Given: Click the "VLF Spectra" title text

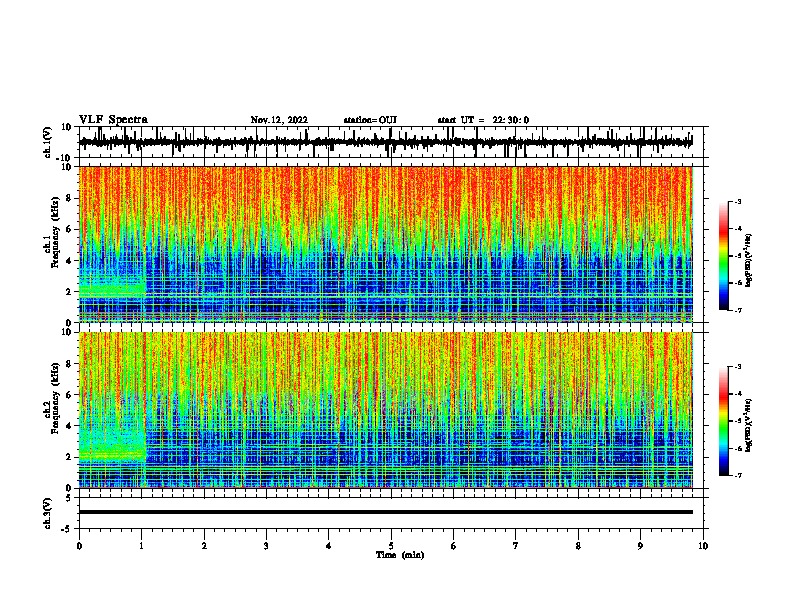Looking at the screenshot, I should click(113, 120).
